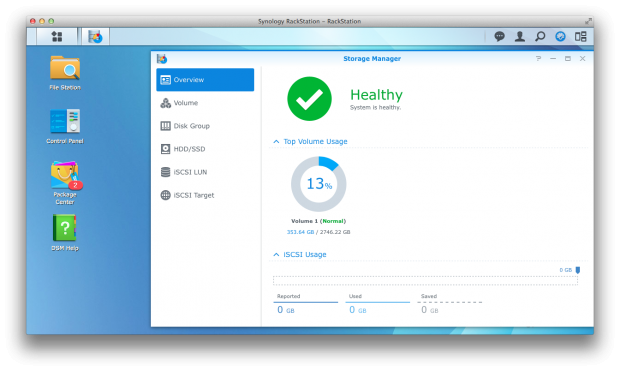The width and height of the screenshot is (620, 371).
Task: Select the Storage Manager taskbar icon
Action: coord(95,36)
